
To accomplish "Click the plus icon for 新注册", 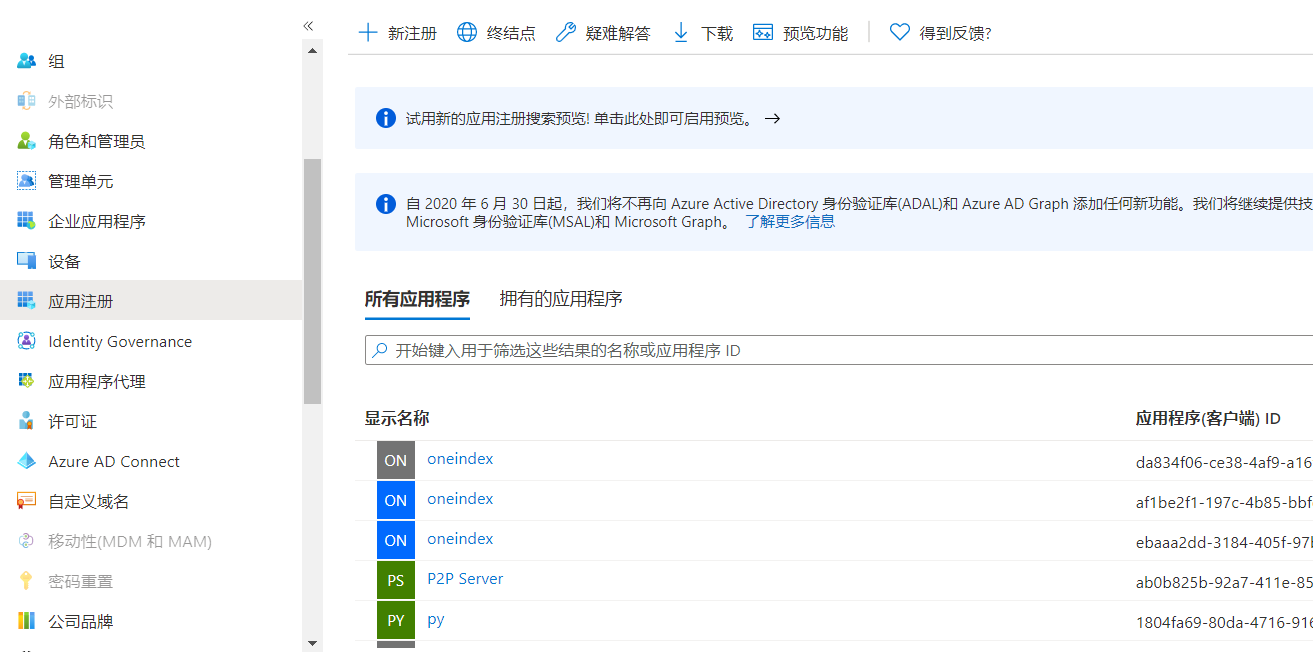I will click(x=368, y=33).
